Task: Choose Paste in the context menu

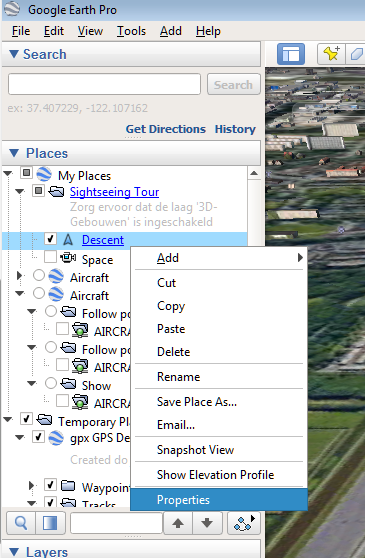Action: [x=219, y=329]
